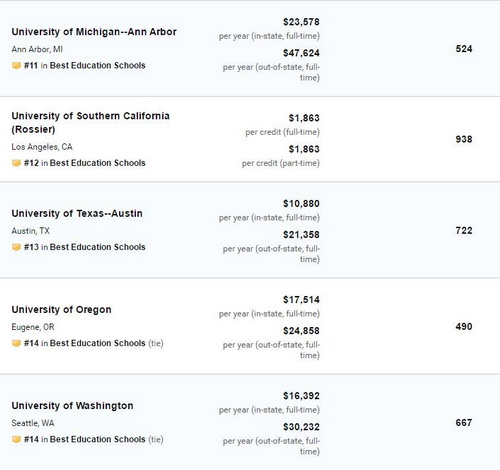Open University of Washington page

pyautogui.click(x=72, y=406)
